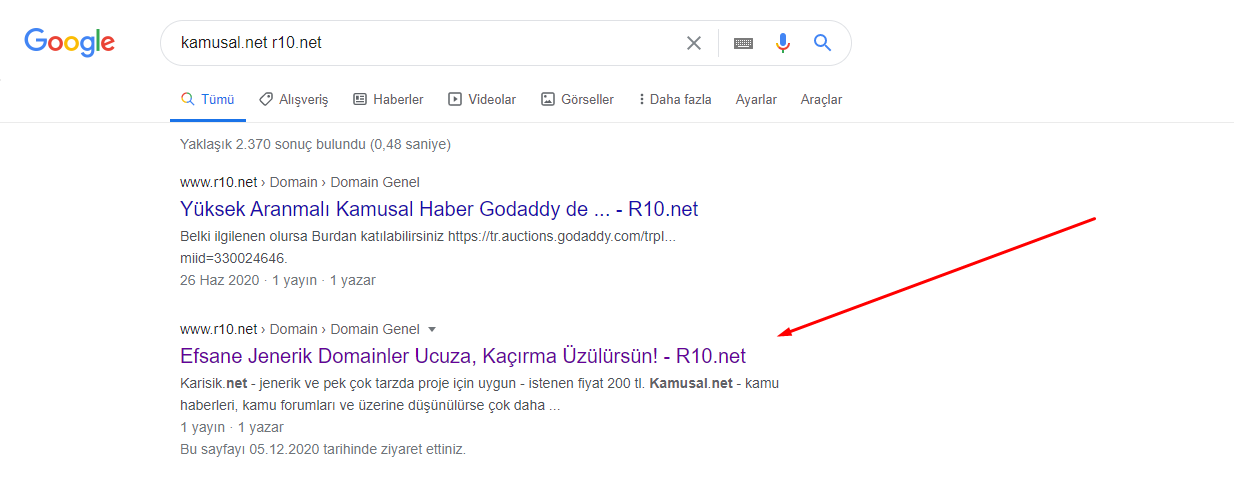The image size is (1234, 483).
Task: Open the Görseller tab
Action: pyautogui.click(x=577, y=99)
